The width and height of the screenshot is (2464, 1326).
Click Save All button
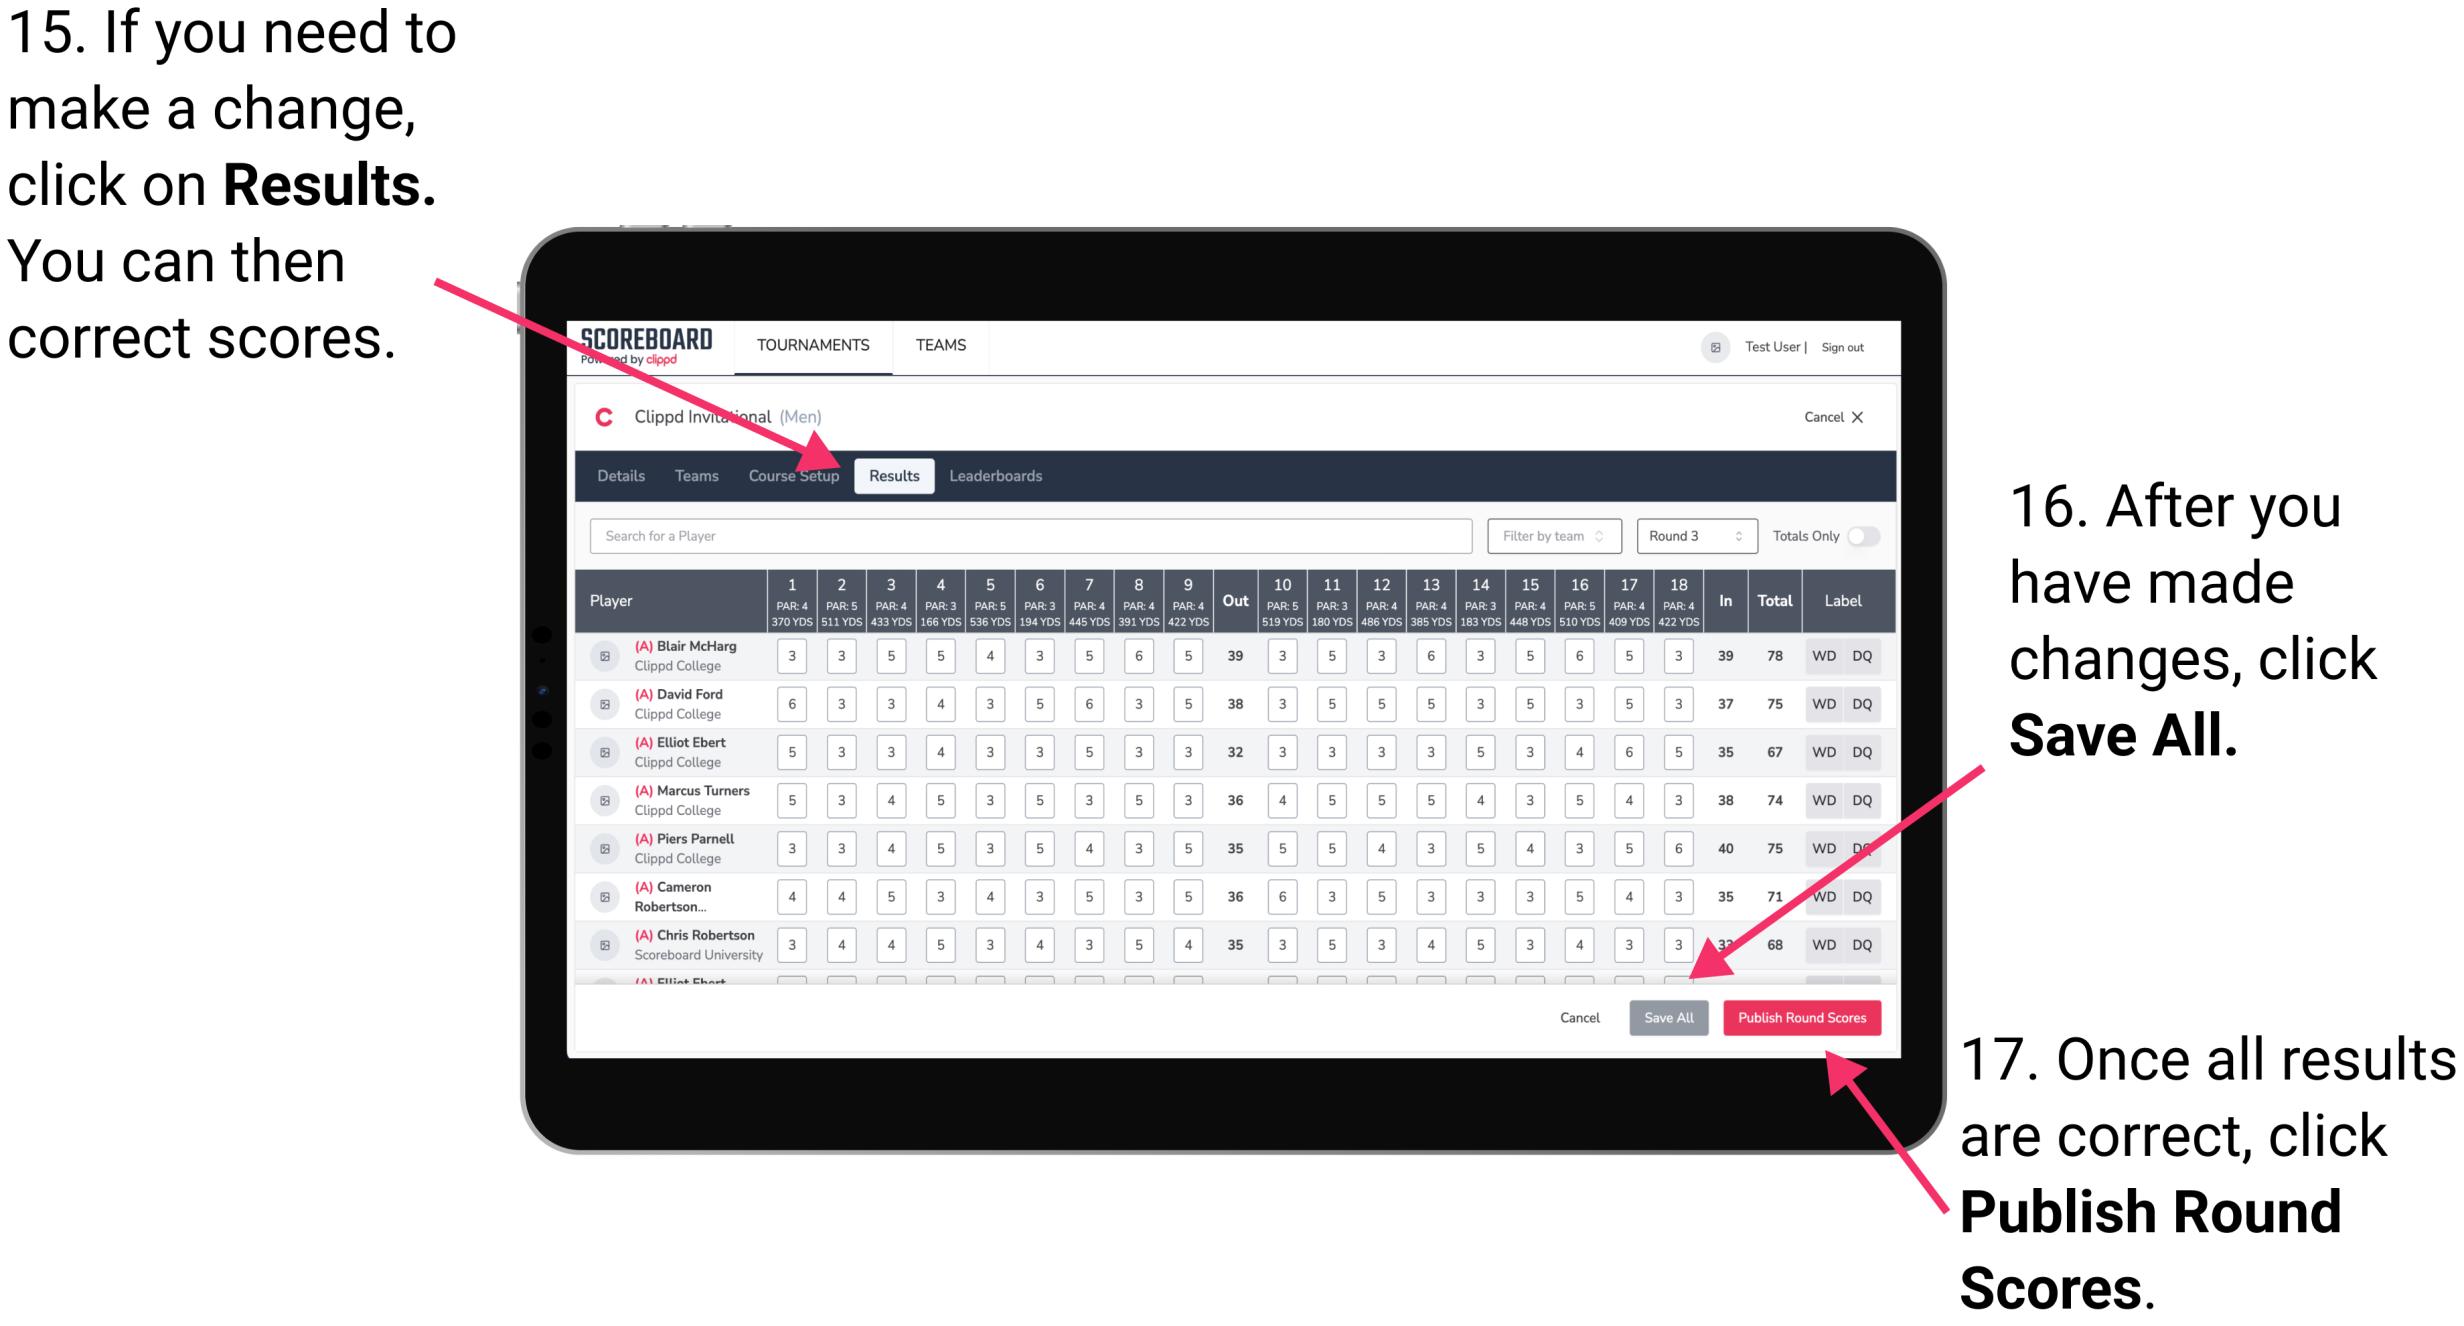coord(1666,1017)
